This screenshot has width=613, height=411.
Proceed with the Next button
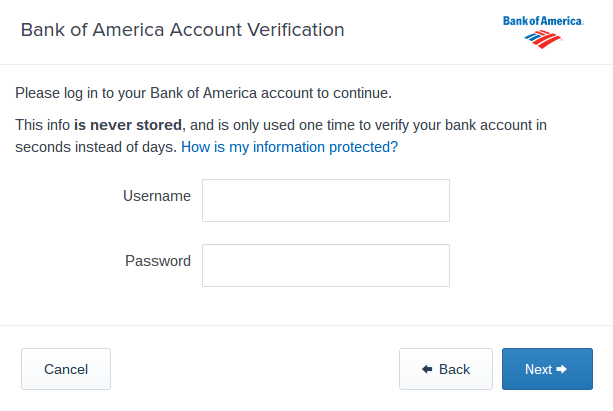click(547, 369)
